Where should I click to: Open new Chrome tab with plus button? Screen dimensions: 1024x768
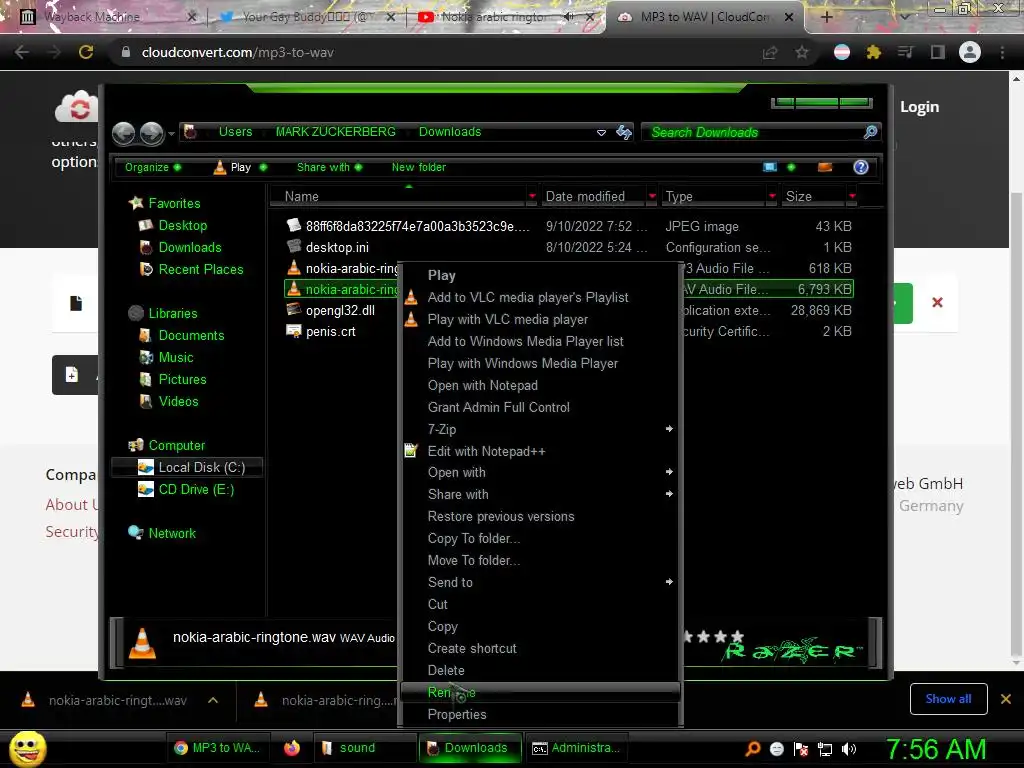coord(826,17)
